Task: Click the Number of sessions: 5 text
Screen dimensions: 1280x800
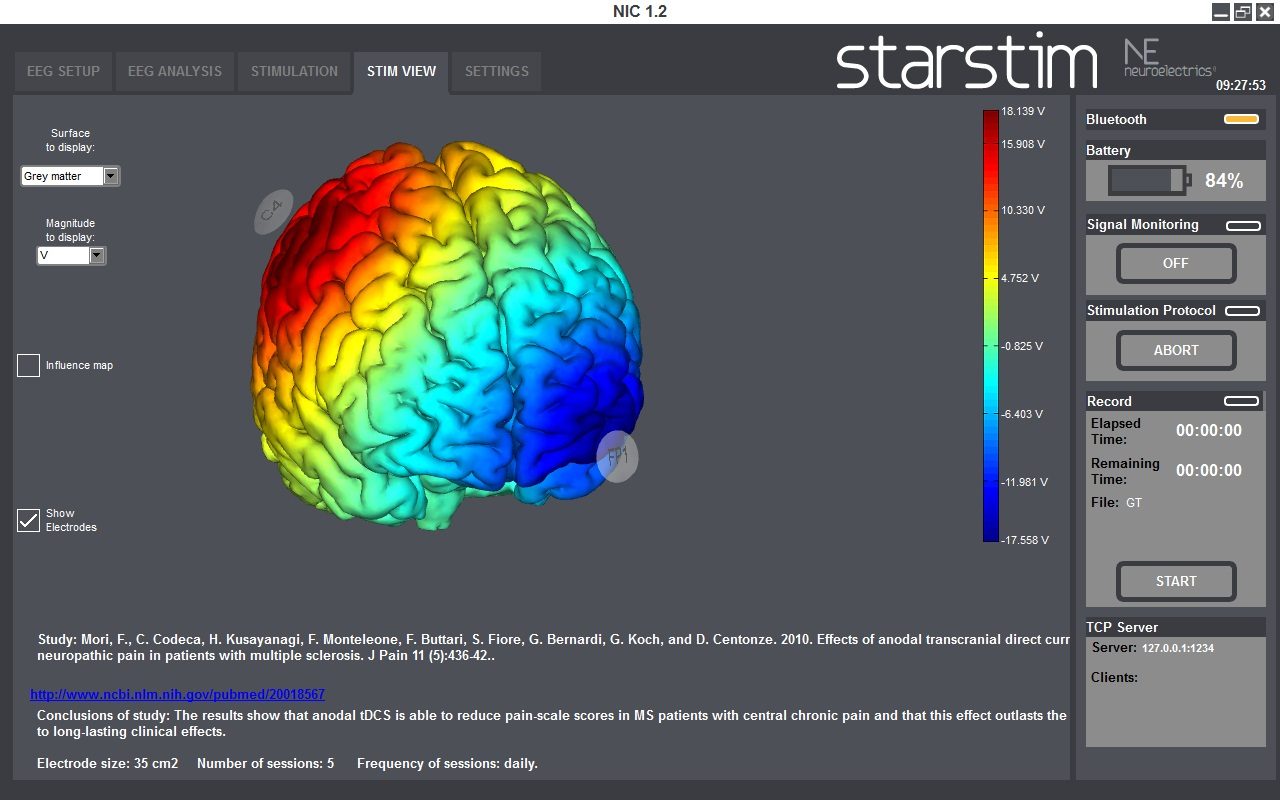Action: coord(265,763)
